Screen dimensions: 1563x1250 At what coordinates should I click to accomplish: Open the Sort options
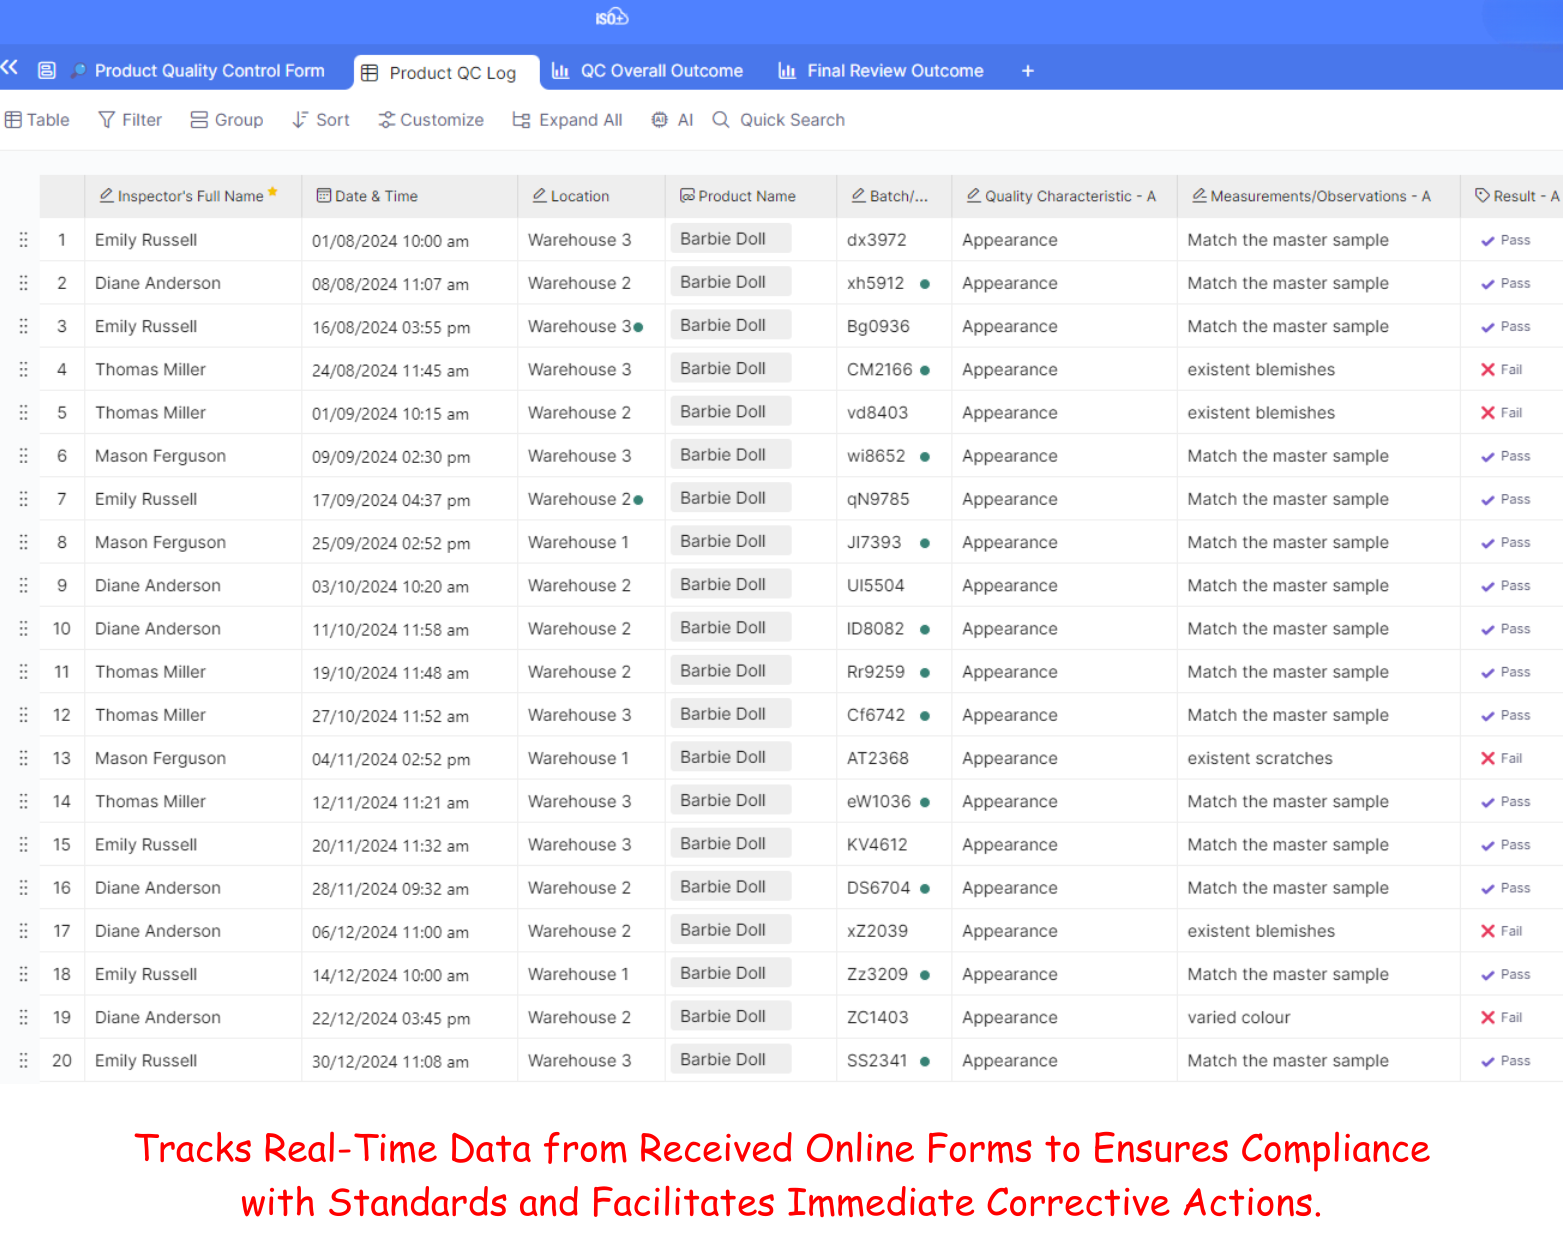pos(321,120)
